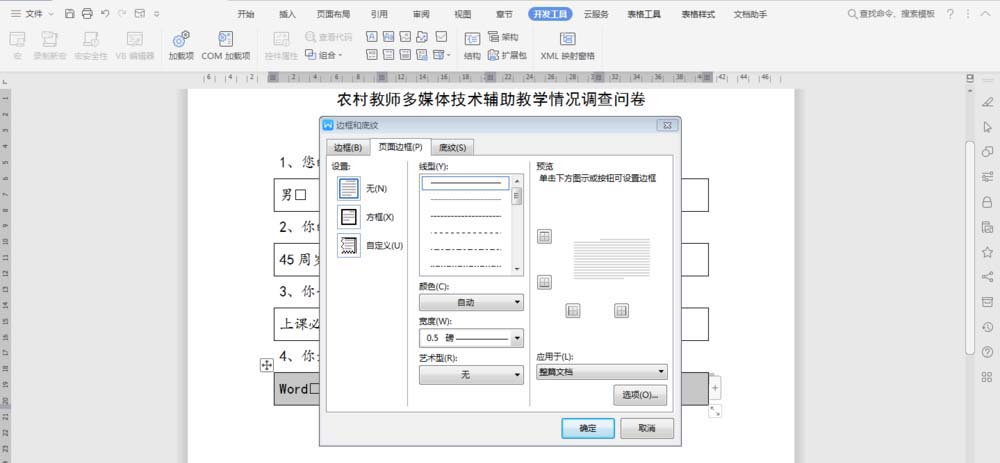This screenshot has height=463, width=1000.
Task: Click the Save icon in quick access toolbar
Action: pos(70,13)
